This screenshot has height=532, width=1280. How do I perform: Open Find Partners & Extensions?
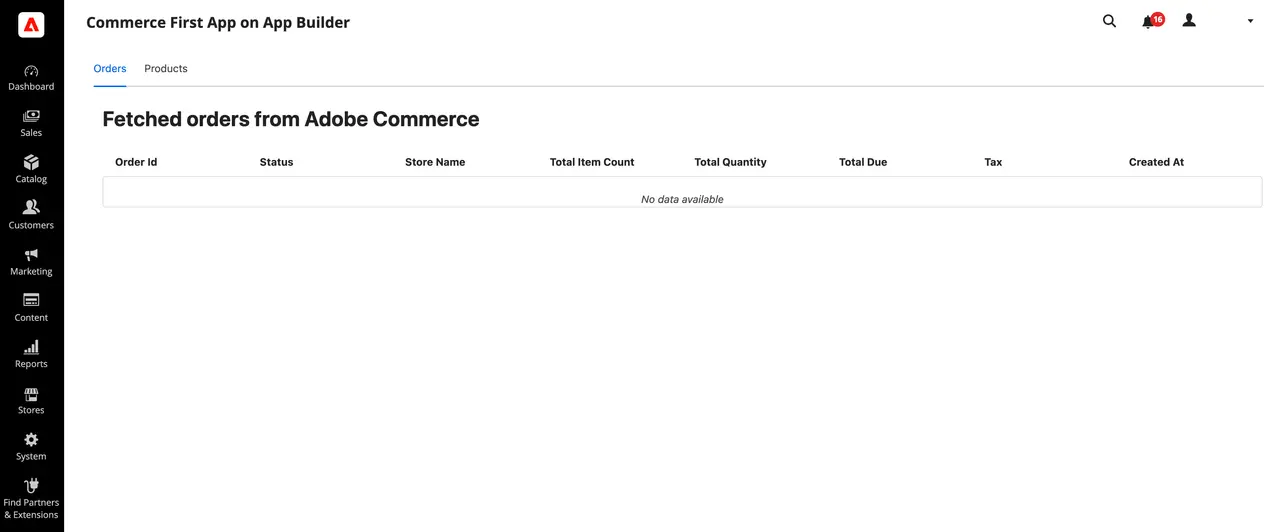31,499
